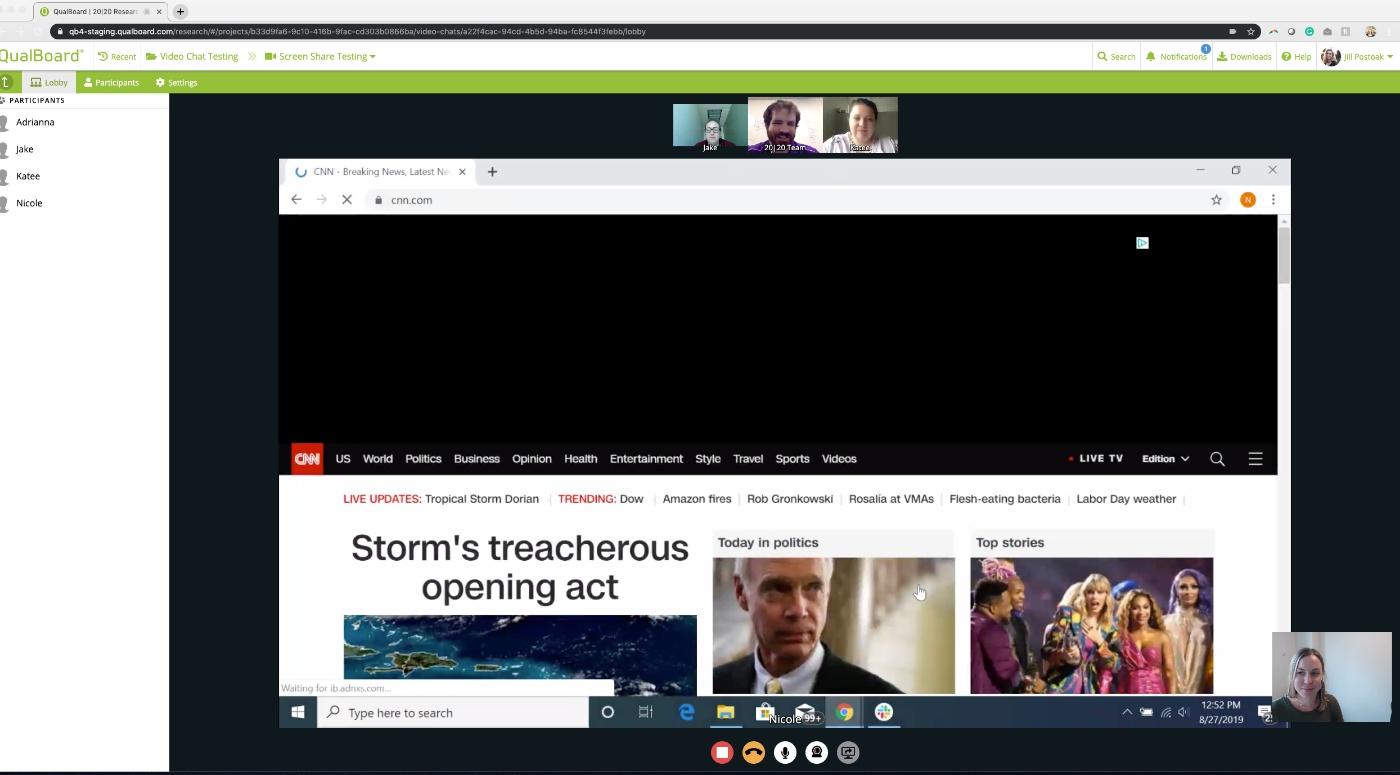Close the CNN tab in shared window
This screenshot has height=775, width=1400.
point(462,171)
